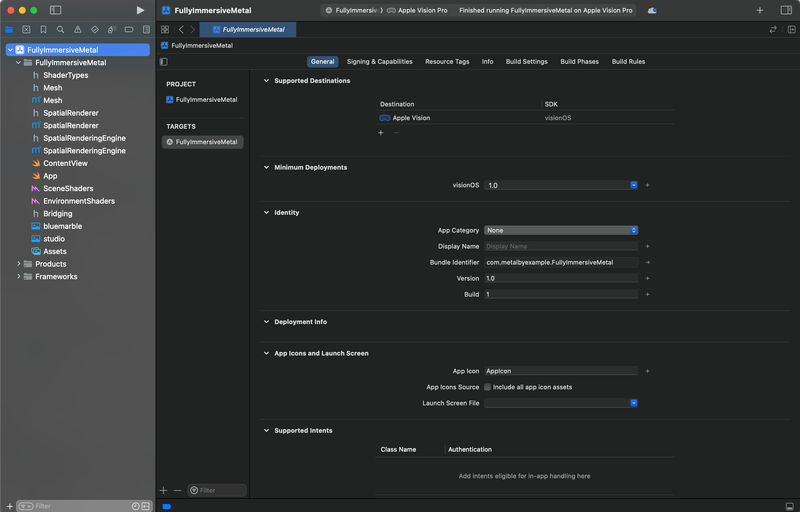Collapse App Icons and Launch Screen section
This screenshot has height=512, width=800.
coord(266,353)
